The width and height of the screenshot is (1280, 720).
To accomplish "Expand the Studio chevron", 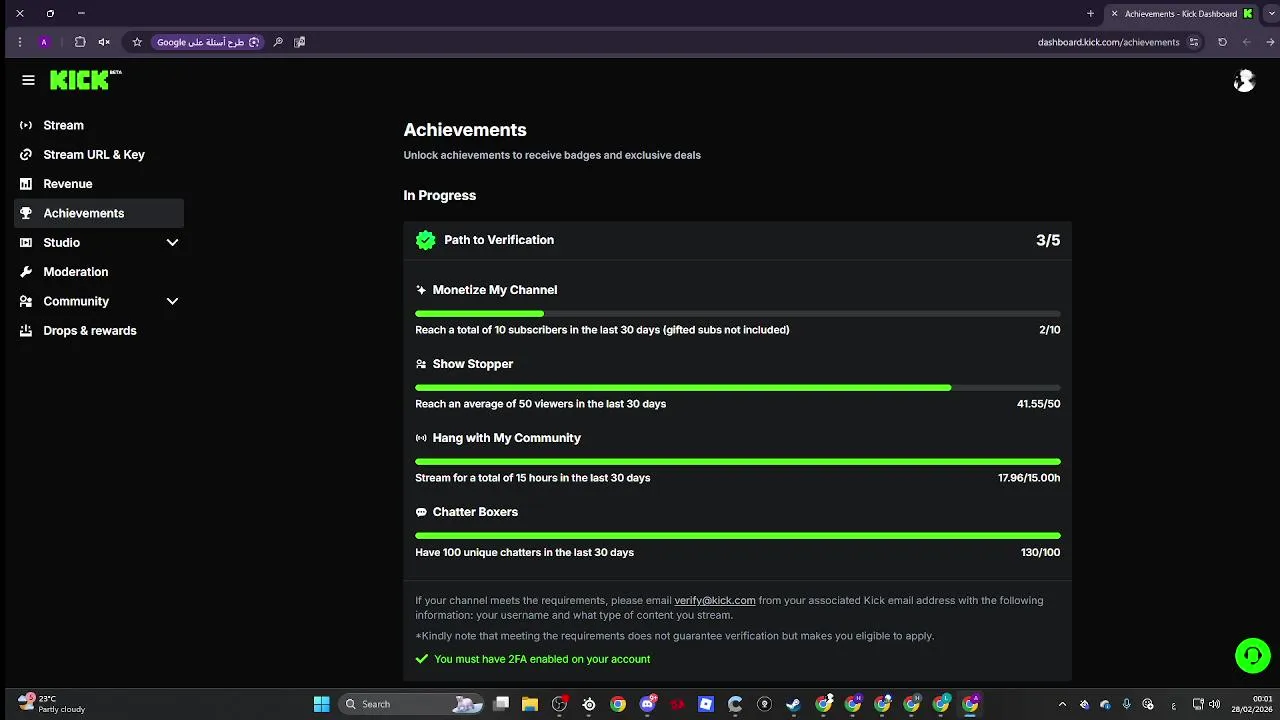I will coord(172,243).
